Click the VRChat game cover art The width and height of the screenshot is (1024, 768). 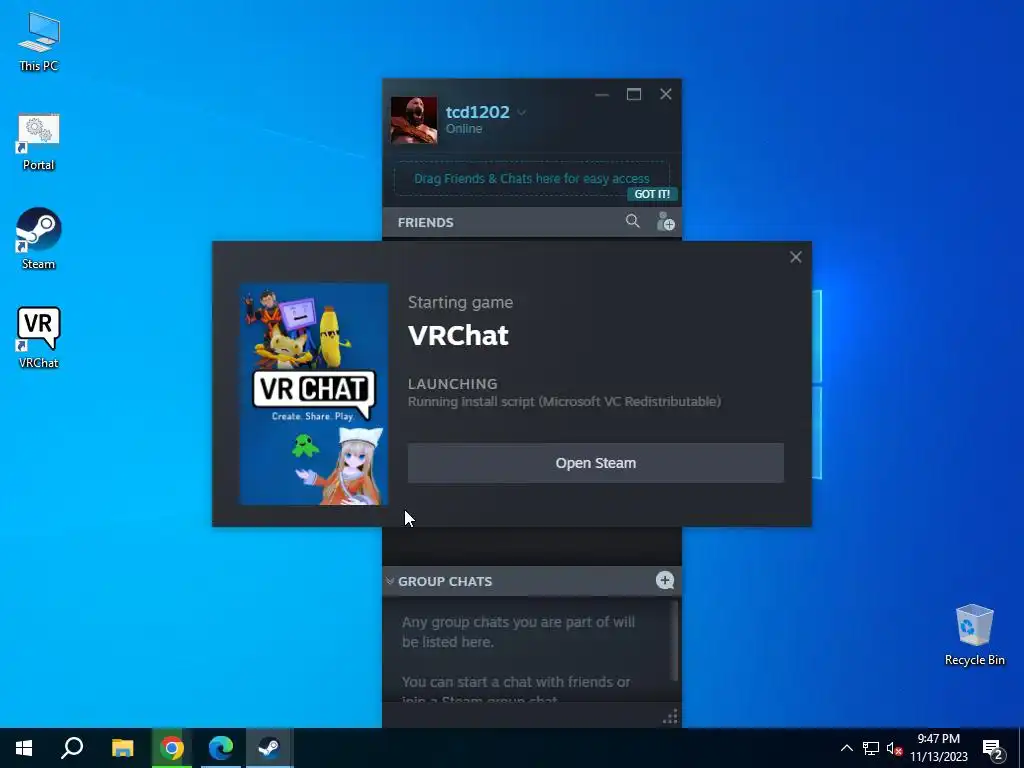pos(314,394)
